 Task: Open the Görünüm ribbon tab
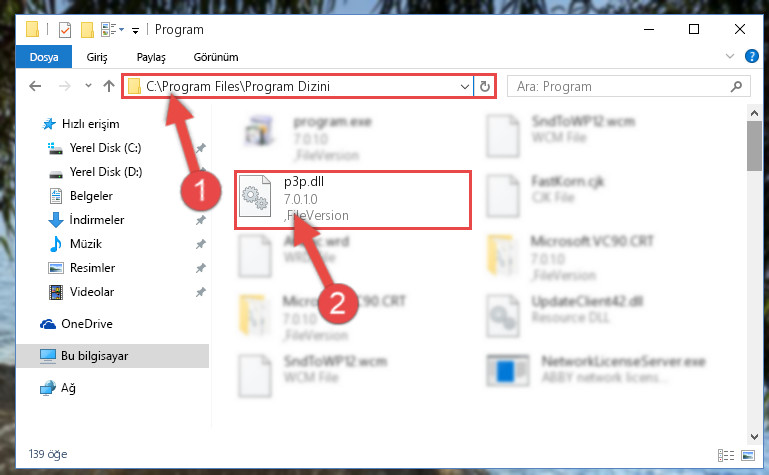coord(216,57)
